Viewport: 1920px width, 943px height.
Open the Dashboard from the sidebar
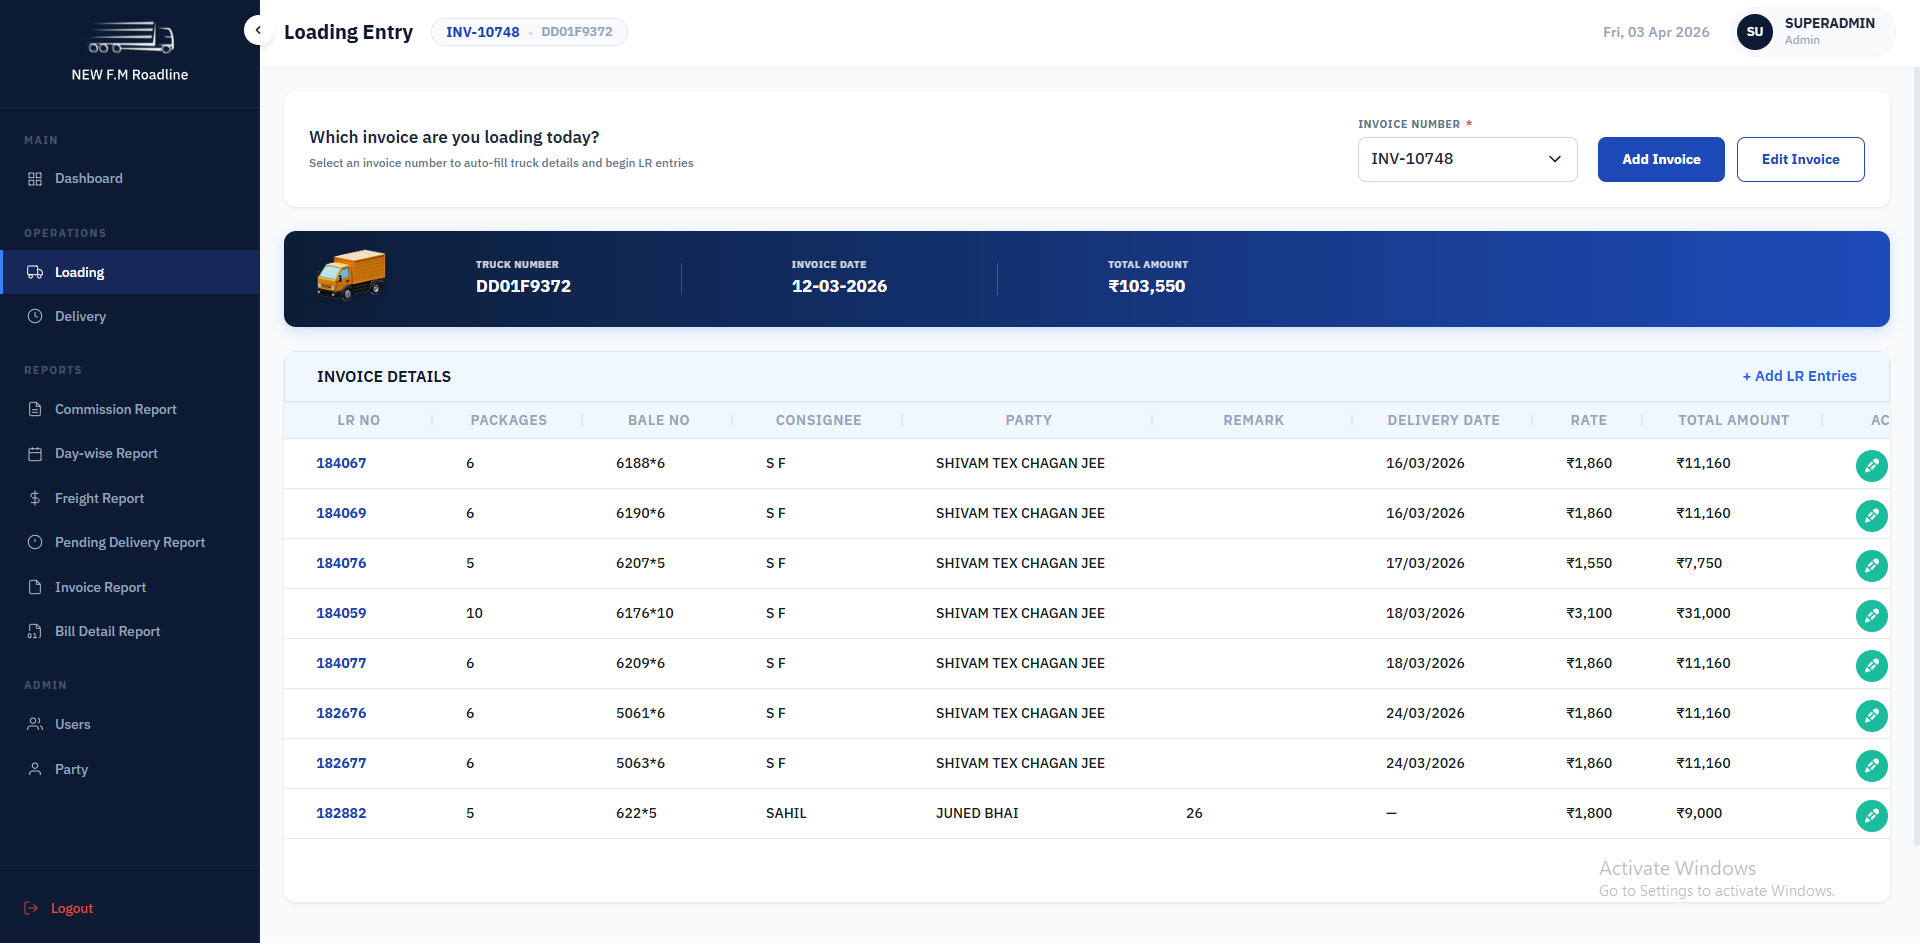[89, 178]
